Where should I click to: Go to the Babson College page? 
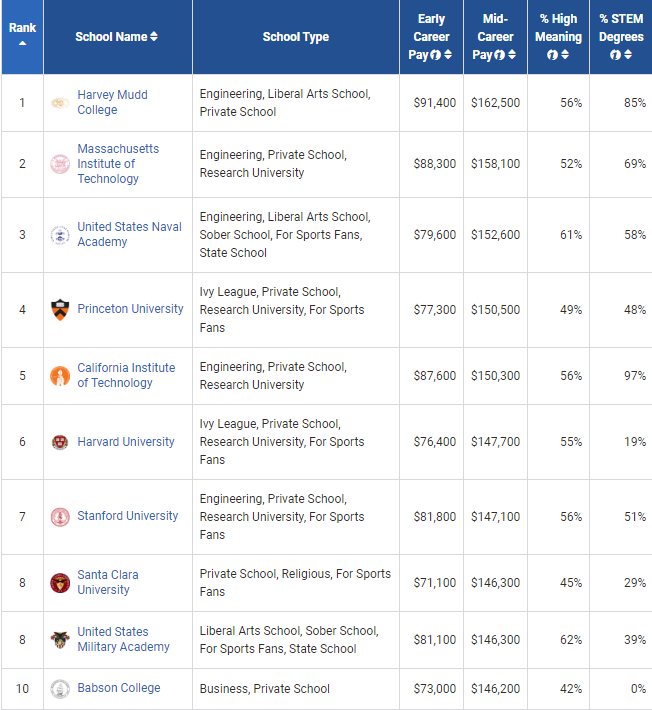point(118,688)
